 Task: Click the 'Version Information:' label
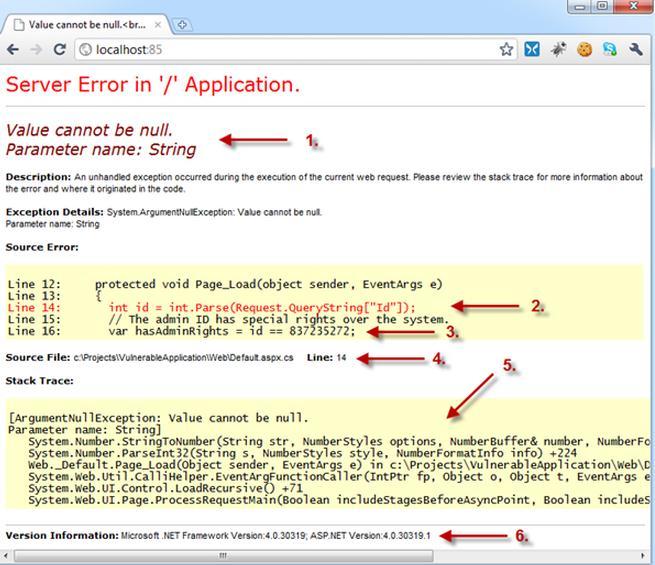click(62, 535)
